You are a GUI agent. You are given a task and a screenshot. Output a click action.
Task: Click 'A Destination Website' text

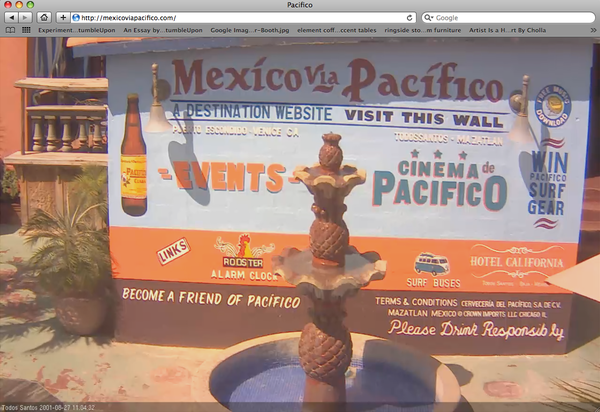click(x=253, y=112)
